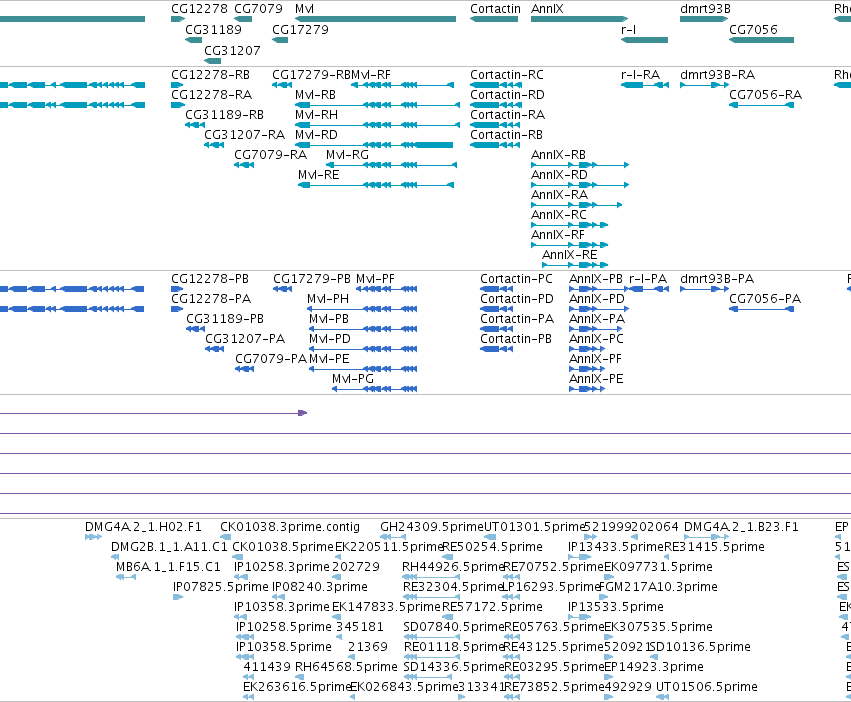Open the CG17279 gene label

(300, 29)
